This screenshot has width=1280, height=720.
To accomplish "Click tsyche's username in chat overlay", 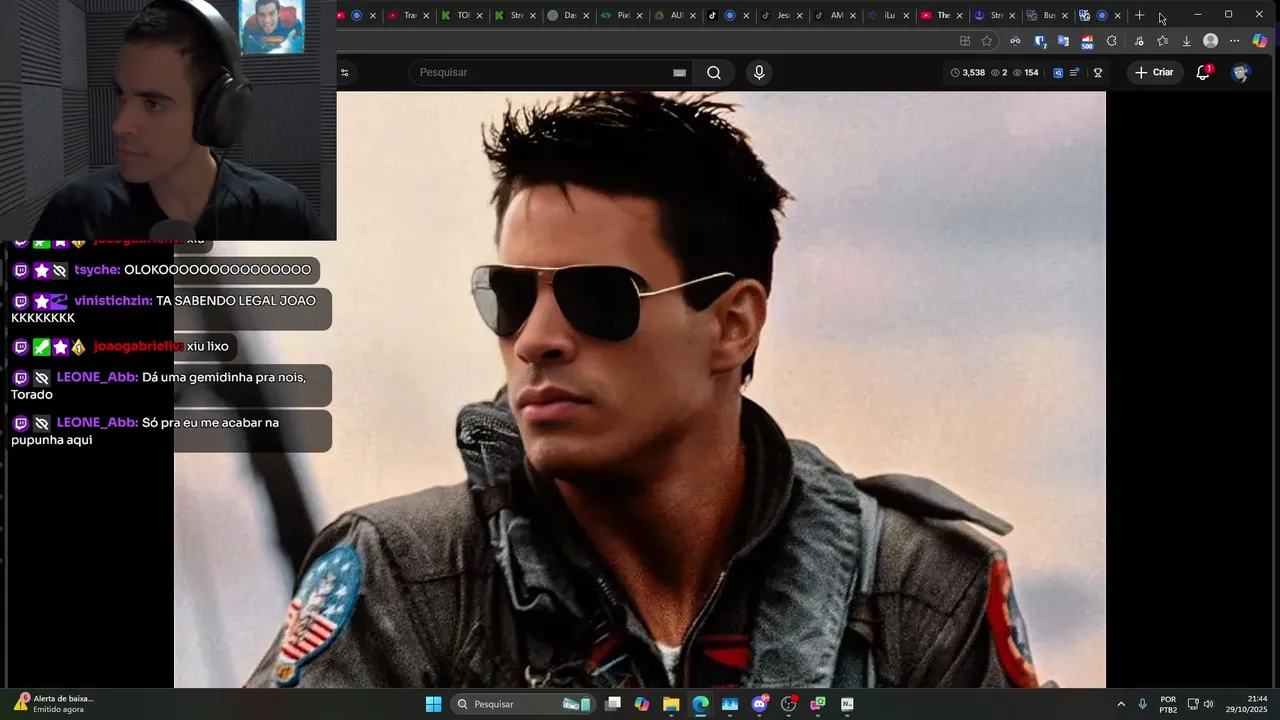I will [x=97, y=270].
